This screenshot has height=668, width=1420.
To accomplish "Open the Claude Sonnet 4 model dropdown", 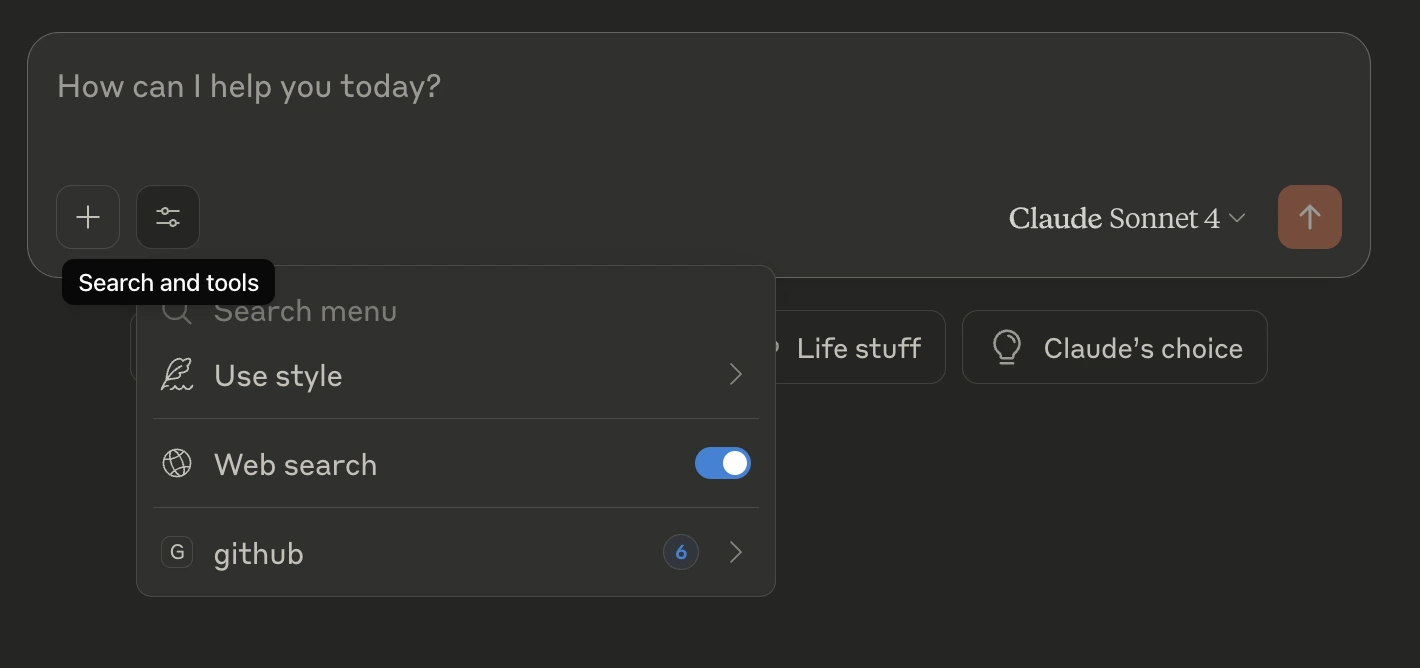I will click(1127, 218).
